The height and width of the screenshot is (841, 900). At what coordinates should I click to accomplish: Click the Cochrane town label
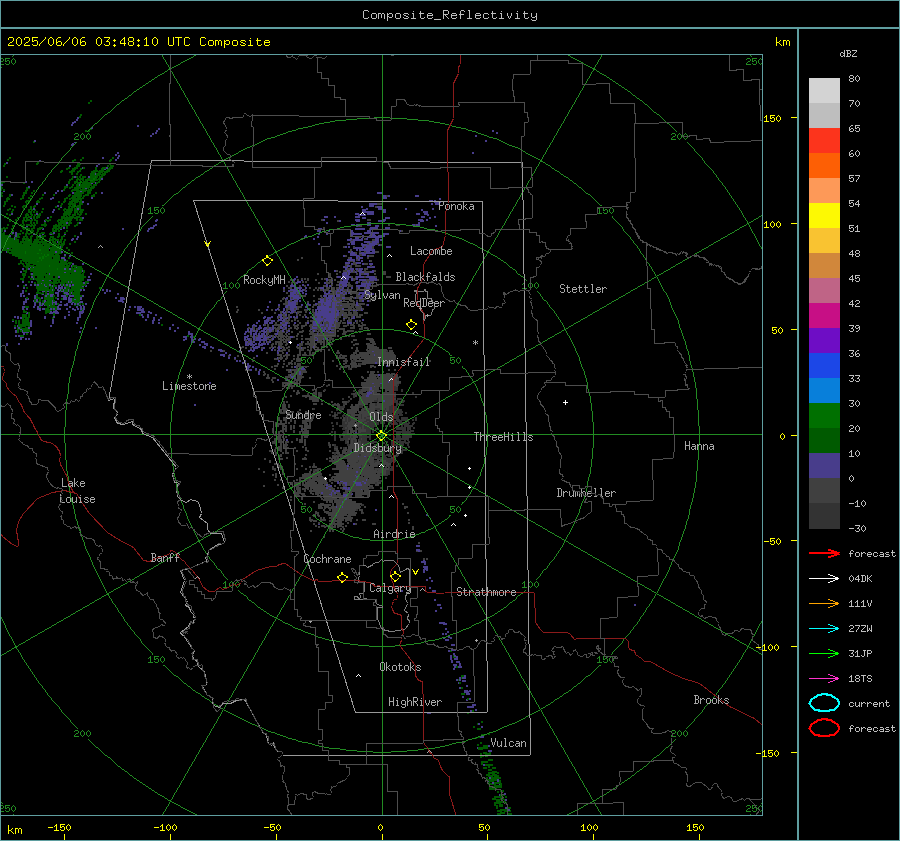[x=327, y=559]
